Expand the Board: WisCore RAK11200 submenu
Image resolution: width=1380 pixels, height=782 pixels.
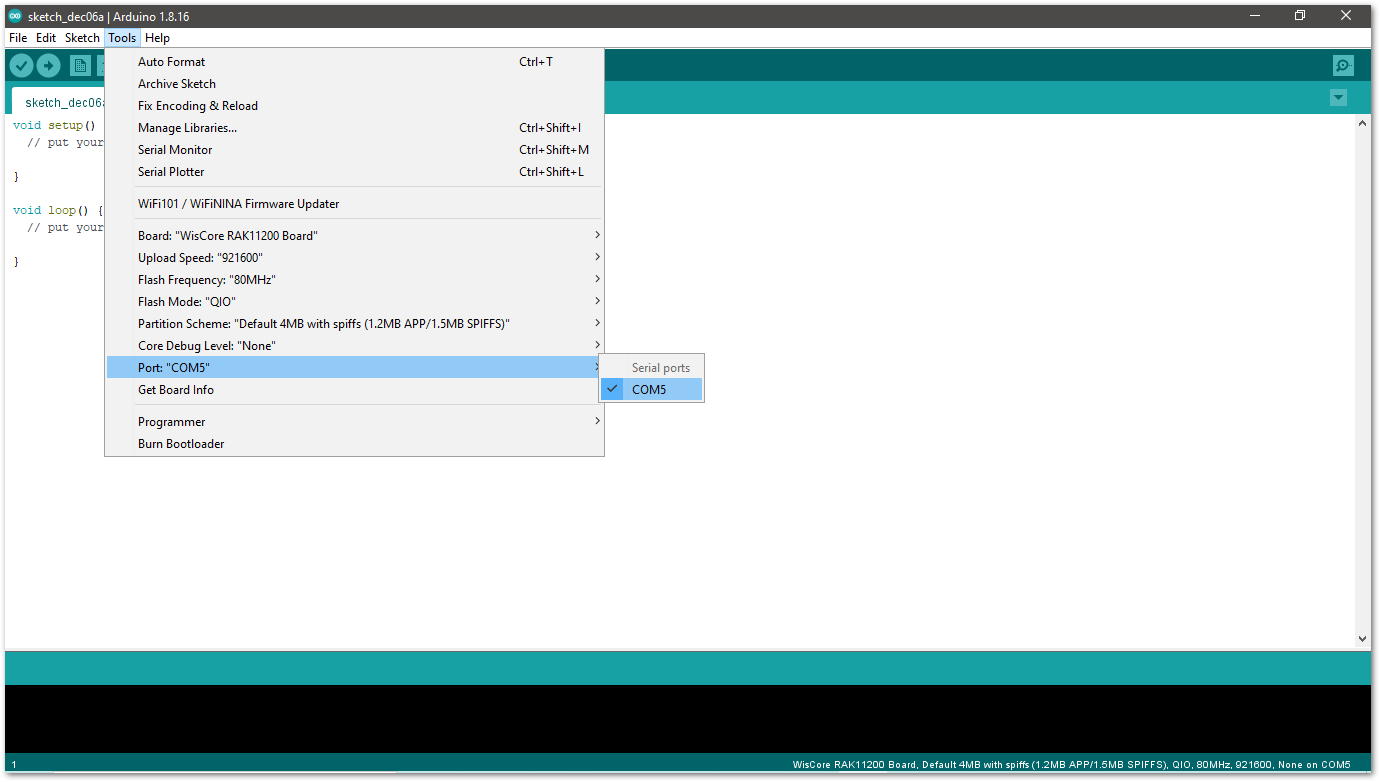tap(354, 236)
